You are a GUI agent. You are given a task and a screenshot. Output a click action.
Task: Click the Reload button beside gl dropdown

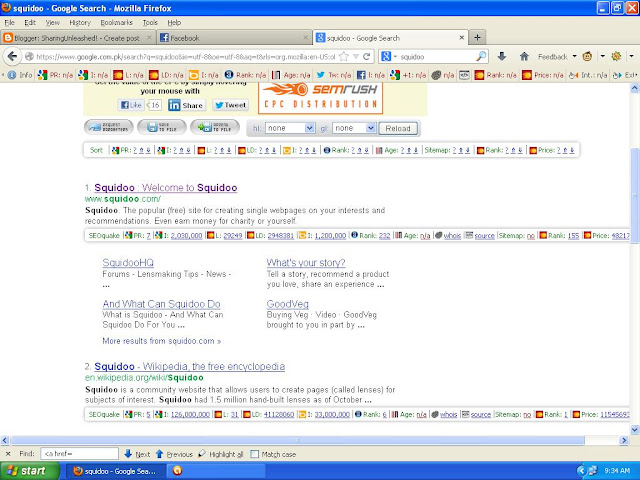pos(398,128)
